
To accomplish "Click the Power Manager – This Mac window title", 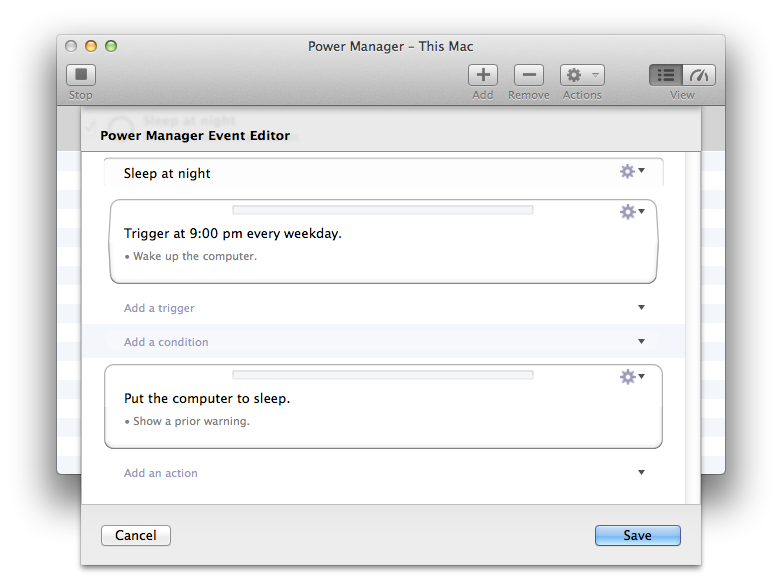I will [x=391, y=46].
